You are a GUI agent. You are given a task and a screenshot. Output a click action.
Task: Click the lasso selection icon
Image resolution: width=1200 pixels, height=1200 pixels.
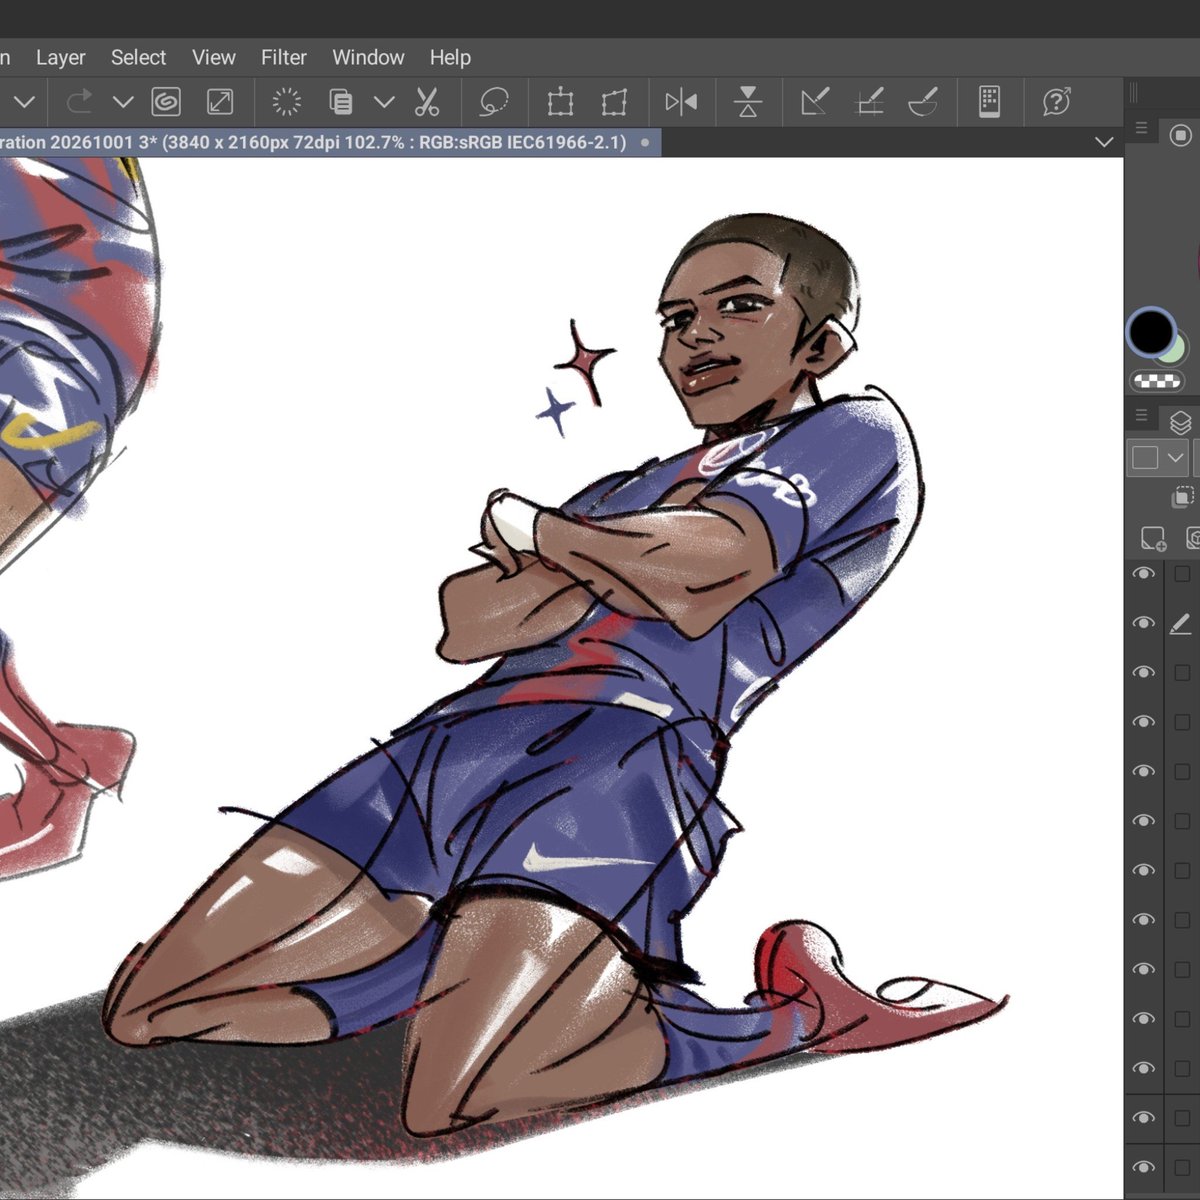[494, 102]
